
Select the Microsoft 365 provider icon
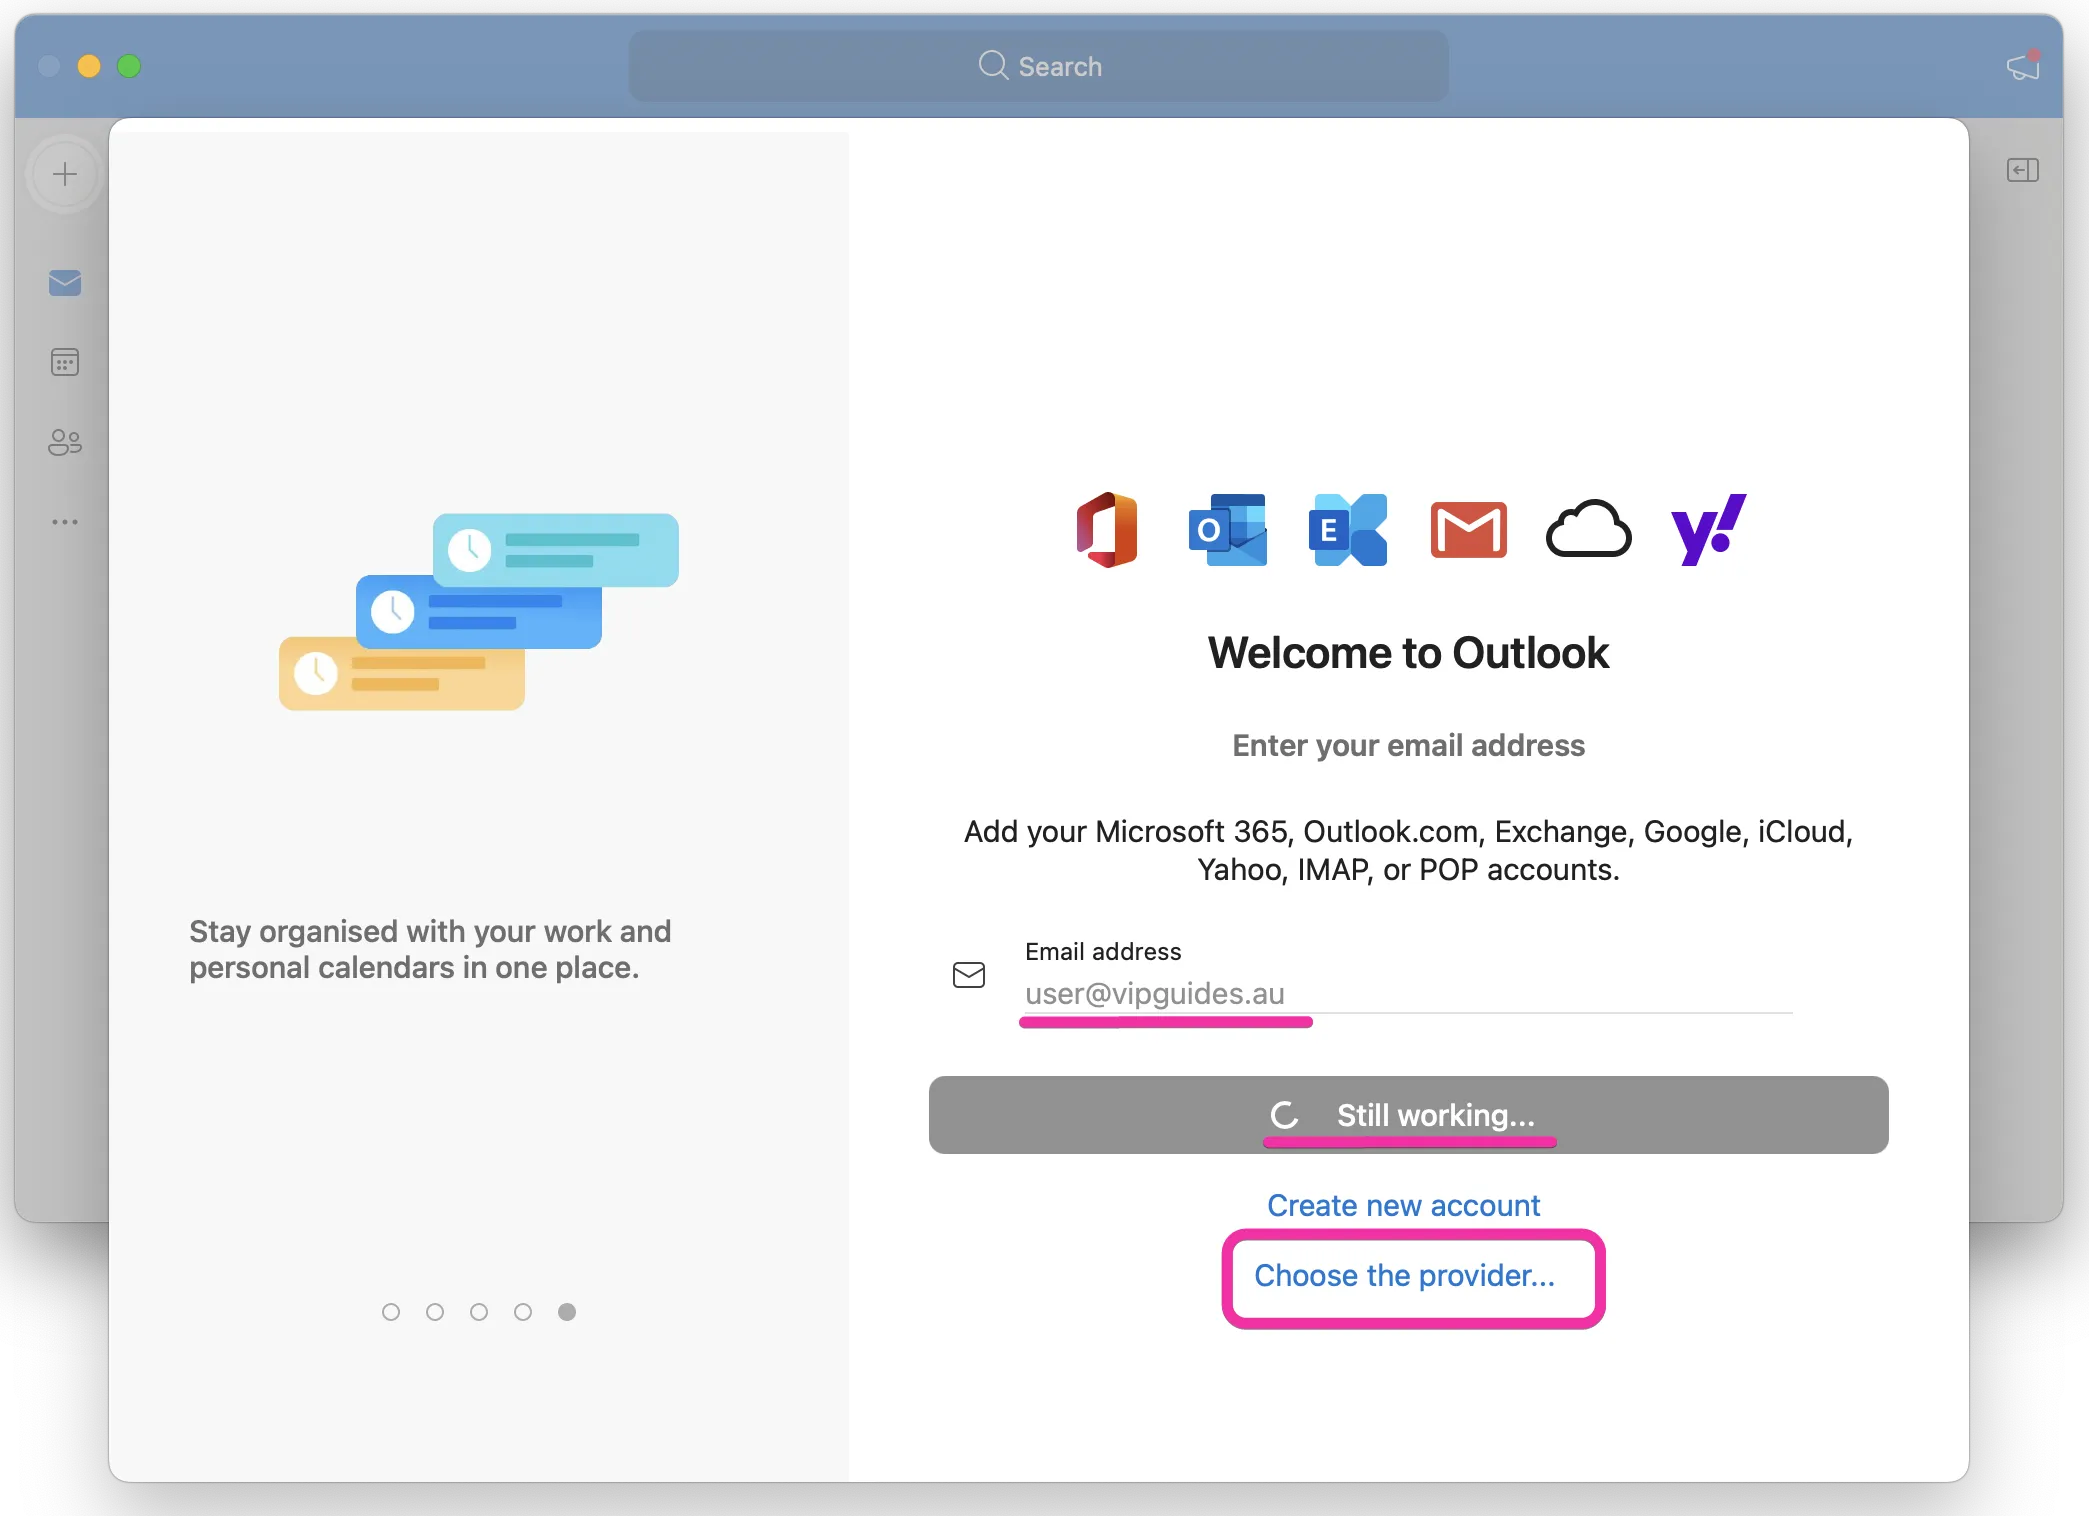tap(1106, 531)
